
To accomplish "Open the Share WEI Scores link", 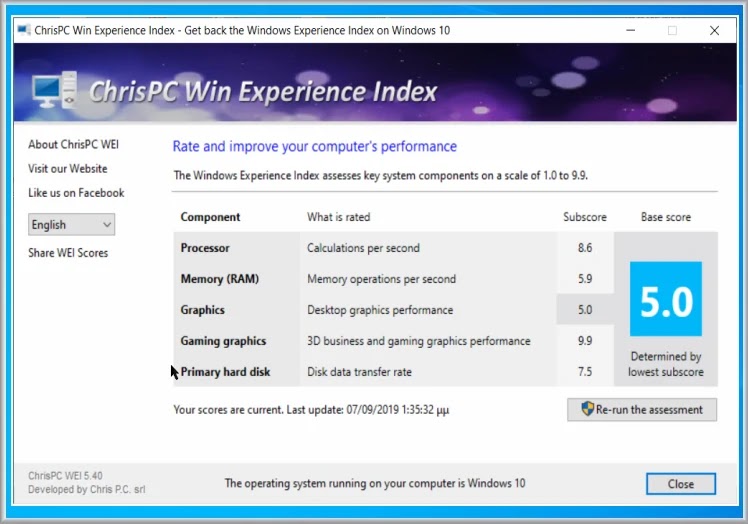I will (x=68, y=253).
